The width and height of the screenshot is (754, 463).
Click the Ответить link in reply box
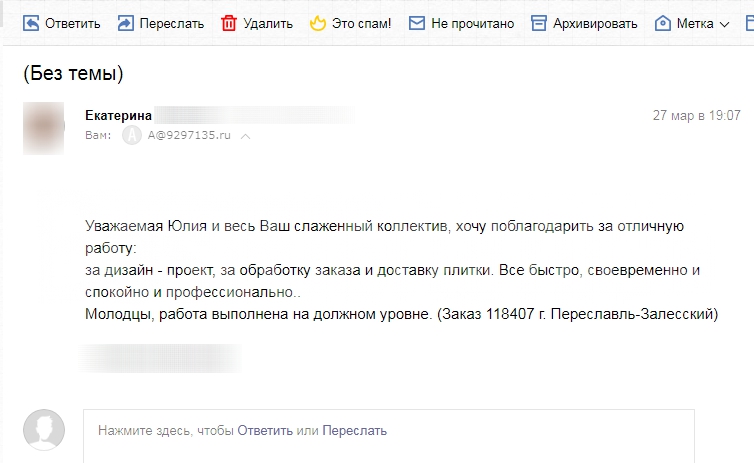[265, 430]
